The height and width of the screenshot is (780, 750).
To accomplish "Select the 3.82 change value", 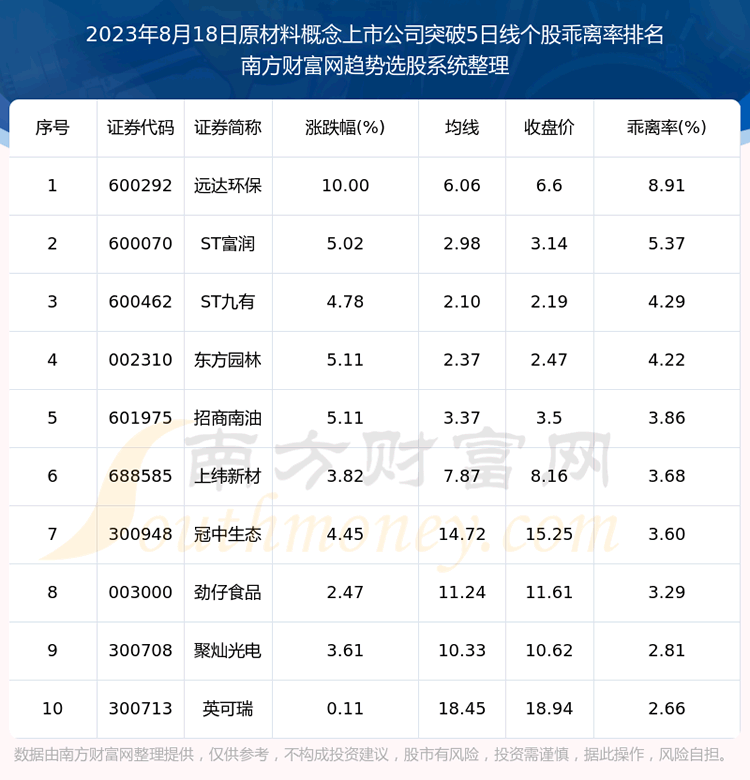I will tap(345, 476).
